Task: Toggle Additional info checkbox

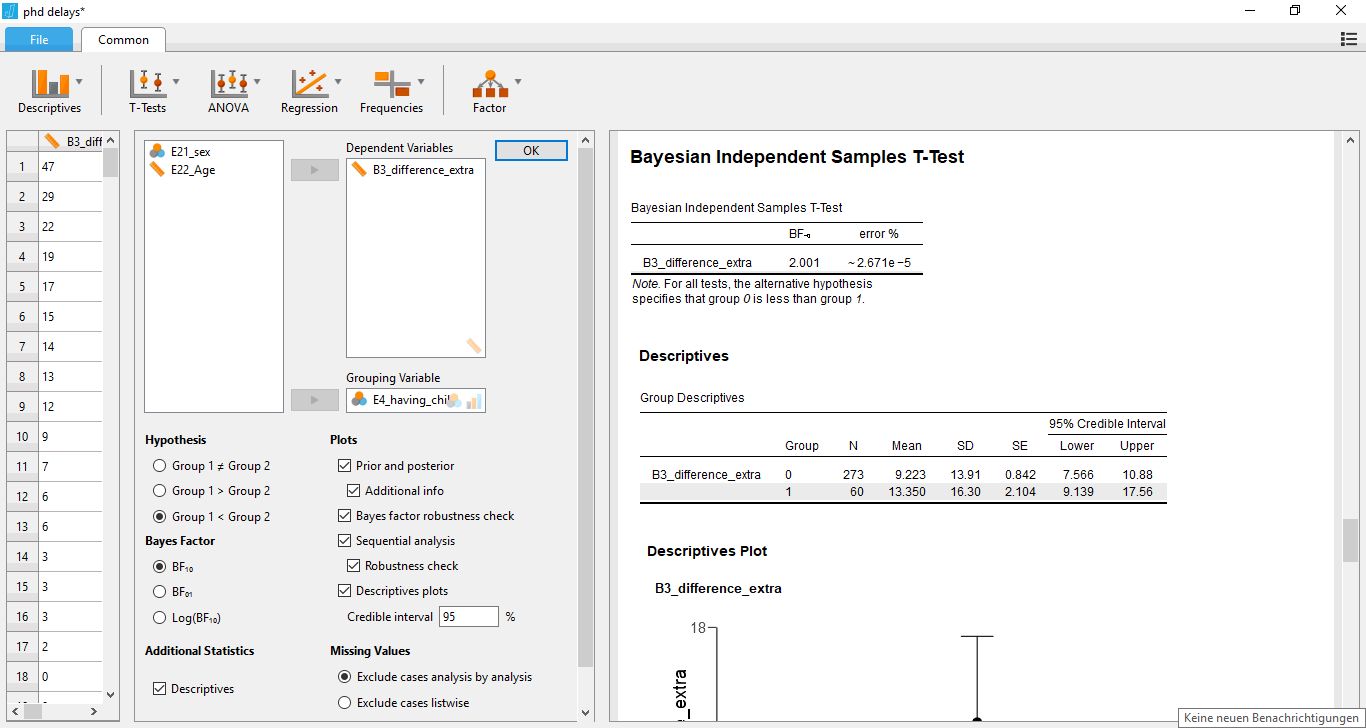Action: click(354, 490)
